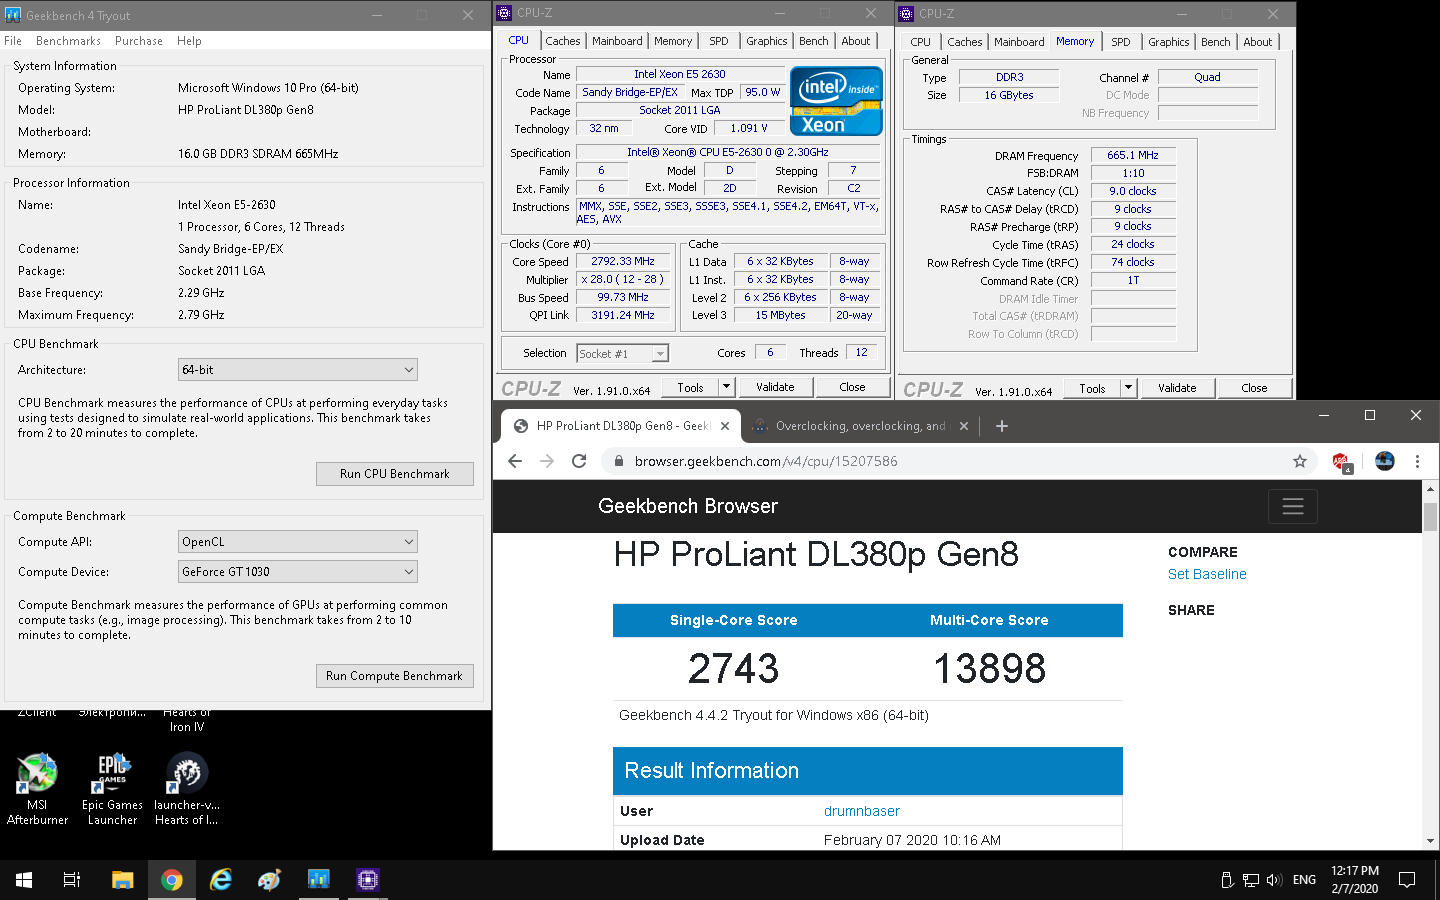1440x900 pixels.
Task: Switch to the SPD tab in the right CPU-Z window
Action: coord(1121,42)
